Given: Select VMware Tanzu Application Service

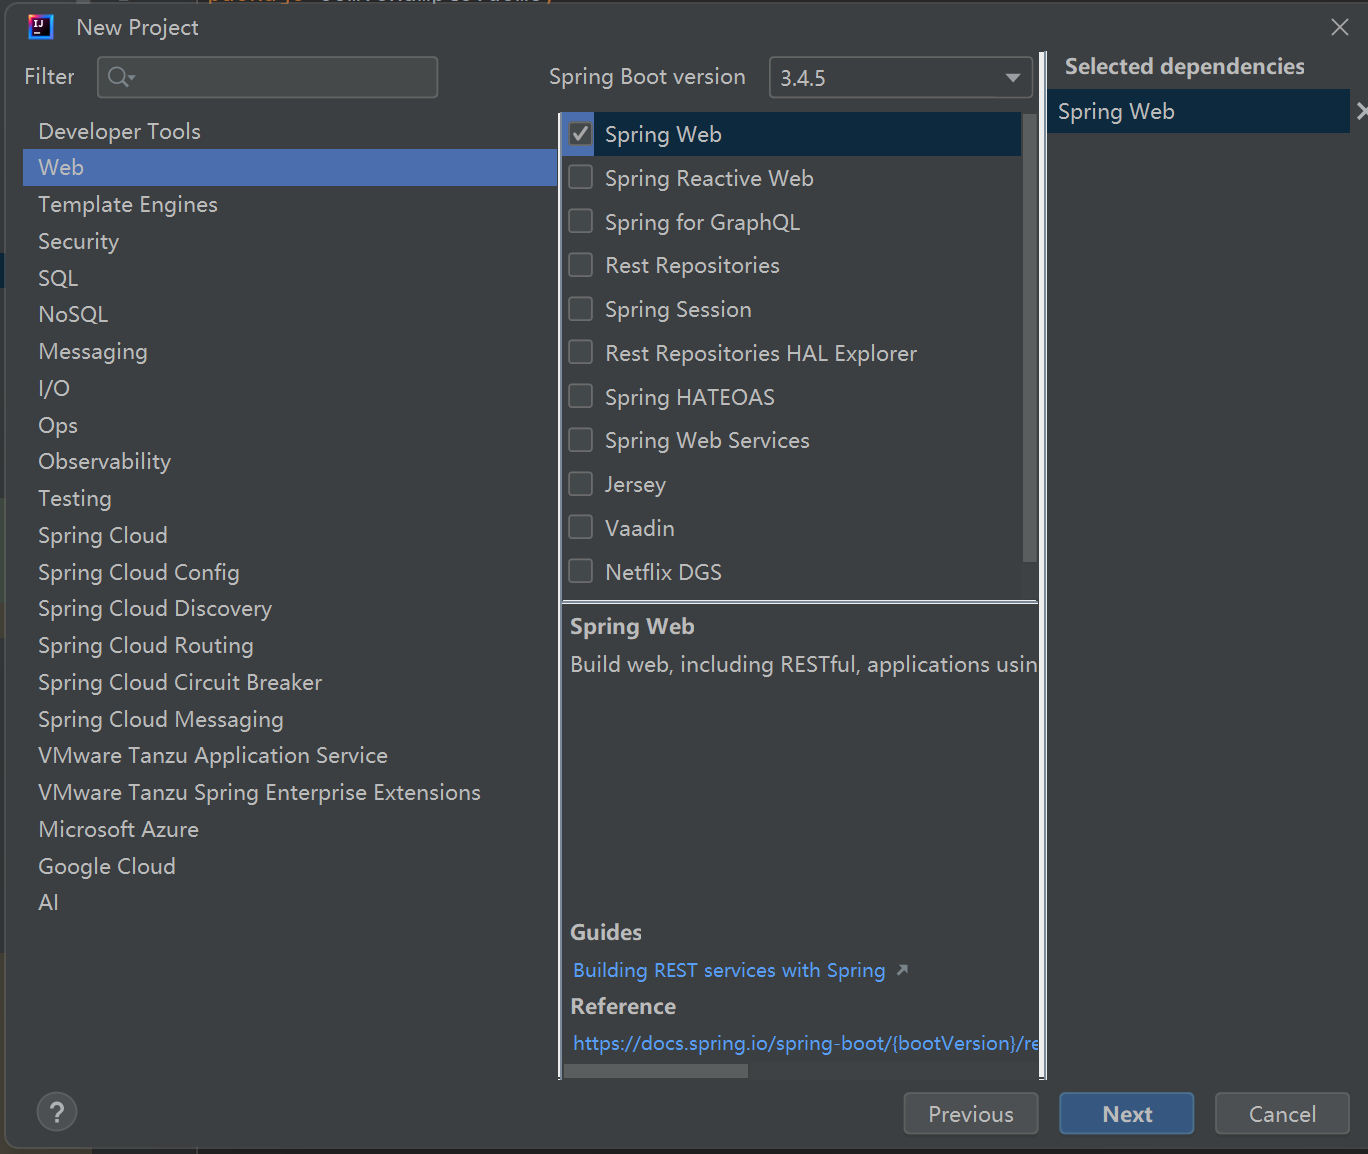Looking at the screenshot, I should (290, 755).
